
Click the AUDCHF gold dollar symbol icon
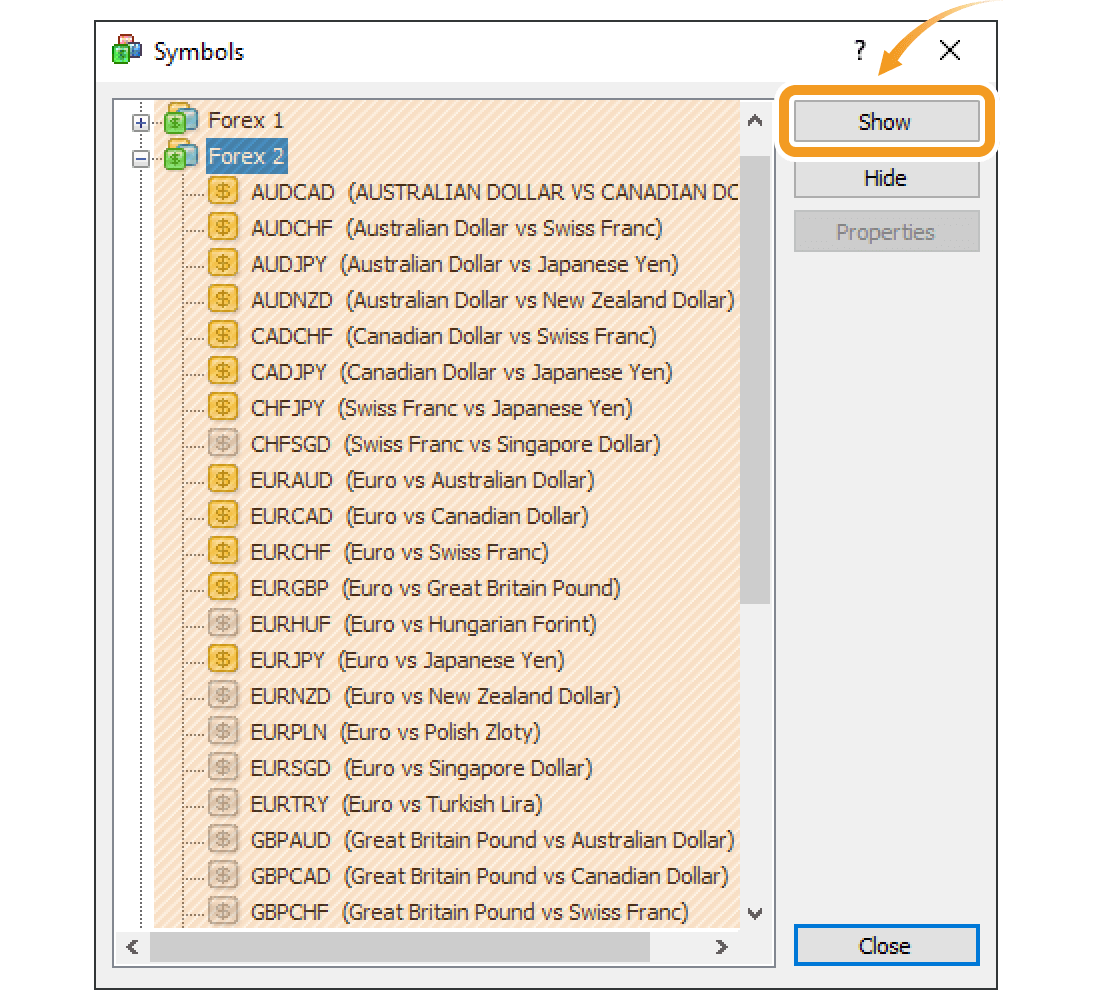[223, 227]
